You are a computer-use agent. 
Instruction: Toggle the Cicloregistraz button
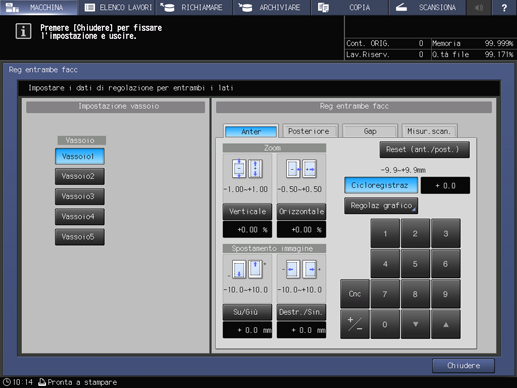tap(381, 185)
